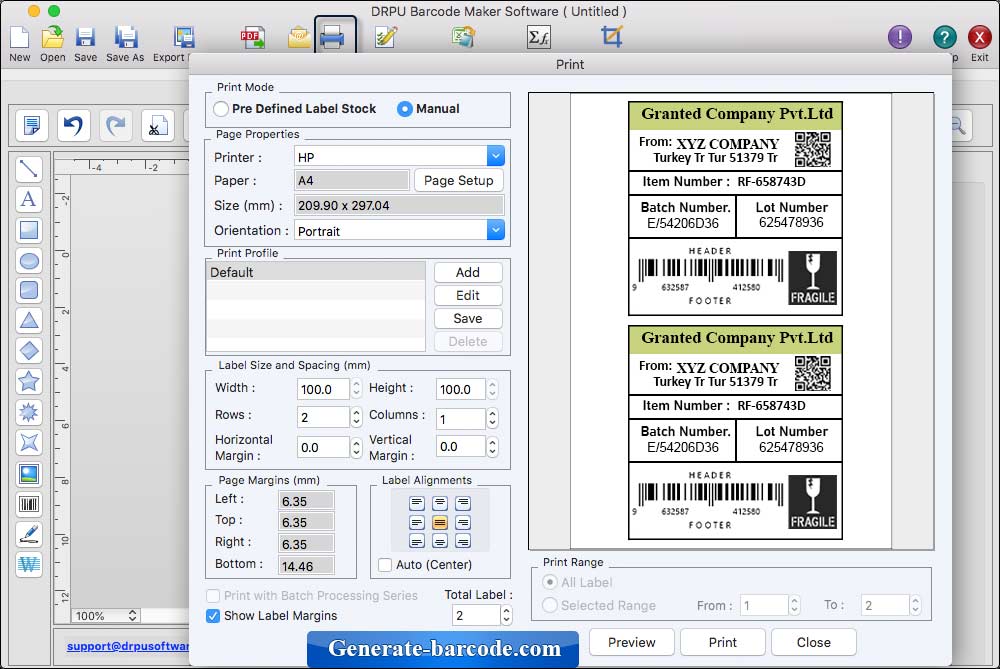This screenshot has height=669, width=1000.
Task: Click the first label preview thumbnail
Action: click(x=735, y=209)
